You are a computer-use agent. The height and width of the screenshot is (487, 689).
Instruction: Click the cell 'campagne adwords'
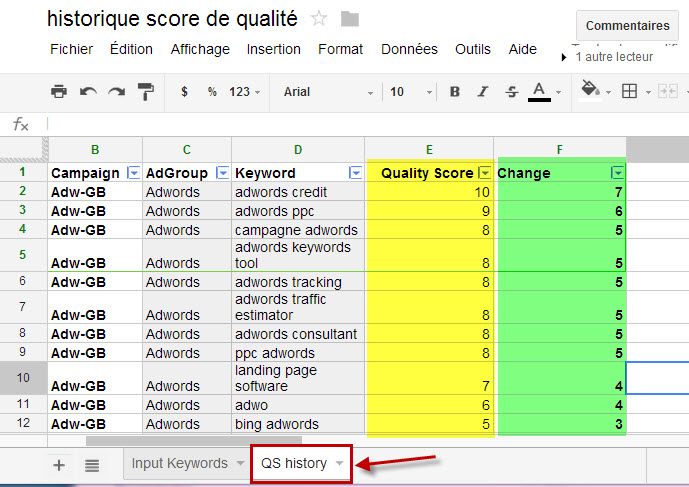(298, 230)
